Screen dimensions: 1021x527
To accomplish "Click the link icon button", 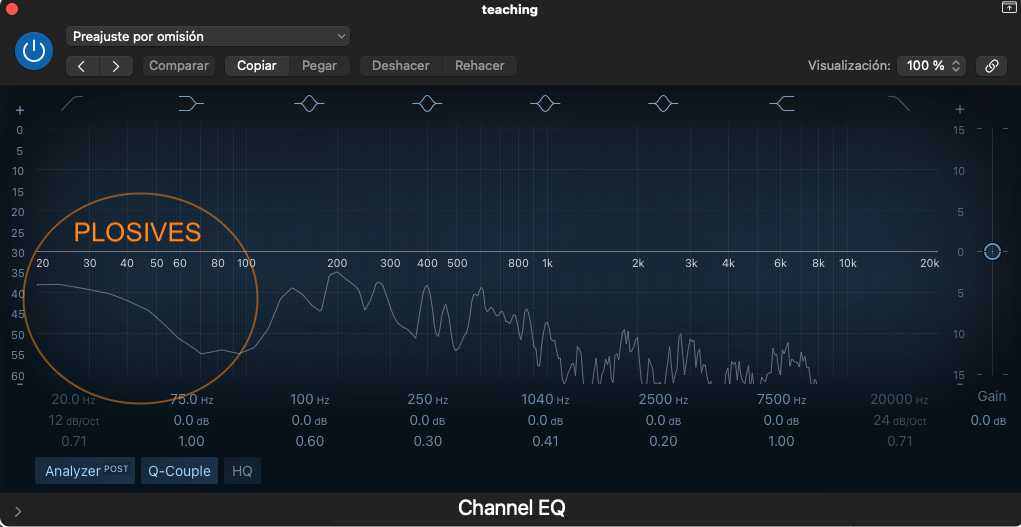I will click(x=991, y=66).
